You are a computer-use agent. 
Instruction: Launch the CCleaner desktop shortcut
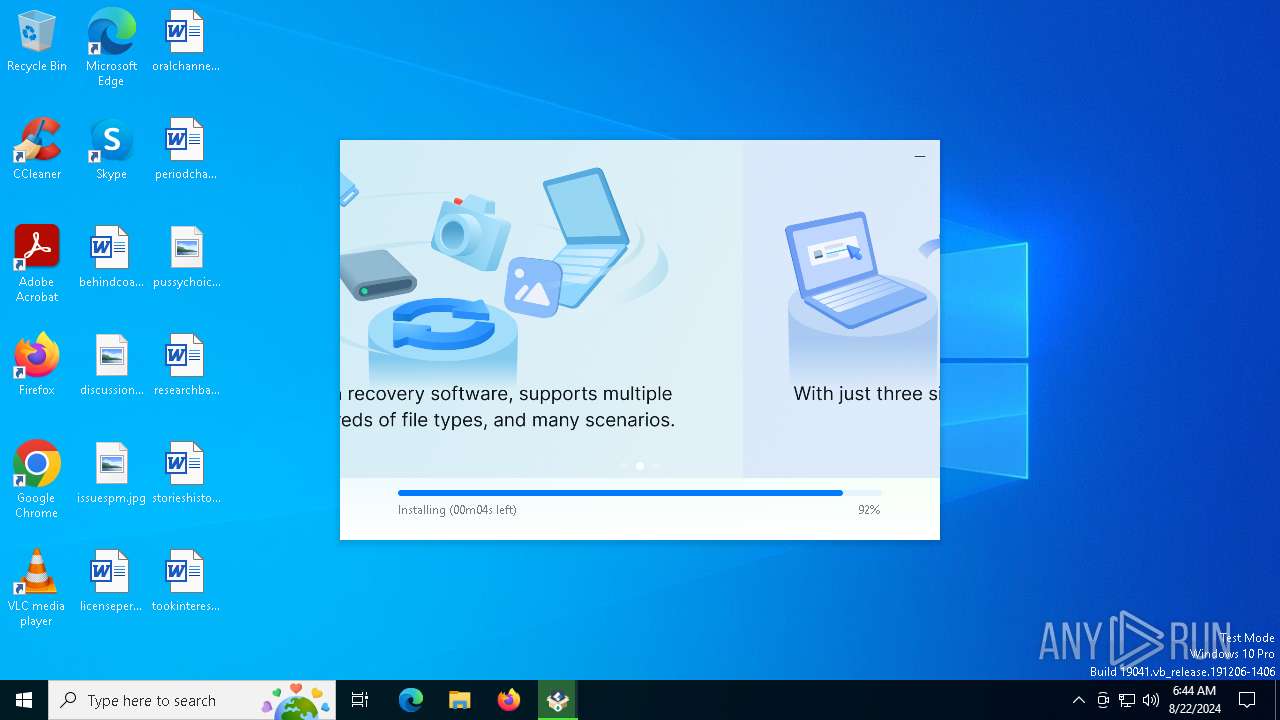[x=37, y=150]
